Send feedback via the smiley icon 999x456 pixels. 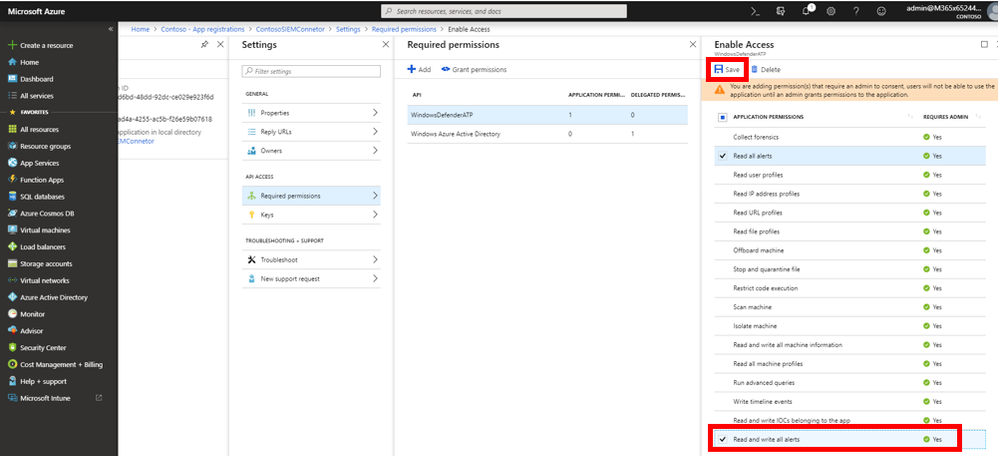point(881,11)
